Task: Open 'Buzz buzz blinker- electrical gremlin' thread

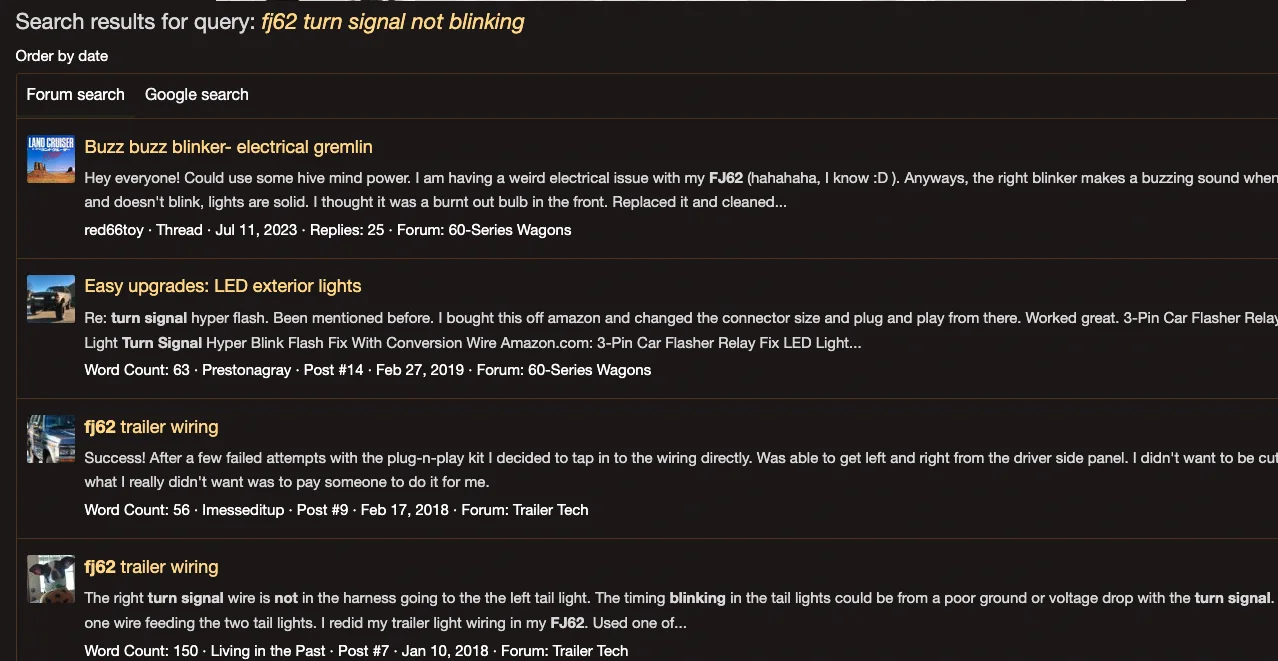Action: [x=228, y=147]
